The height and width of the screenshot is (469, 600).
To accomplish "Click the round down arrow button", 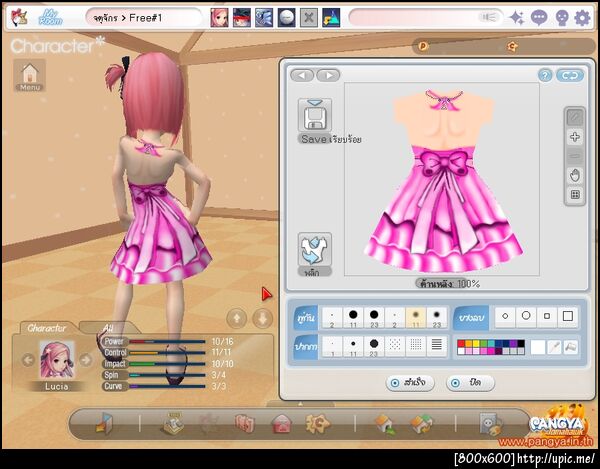I will (262, 318).
